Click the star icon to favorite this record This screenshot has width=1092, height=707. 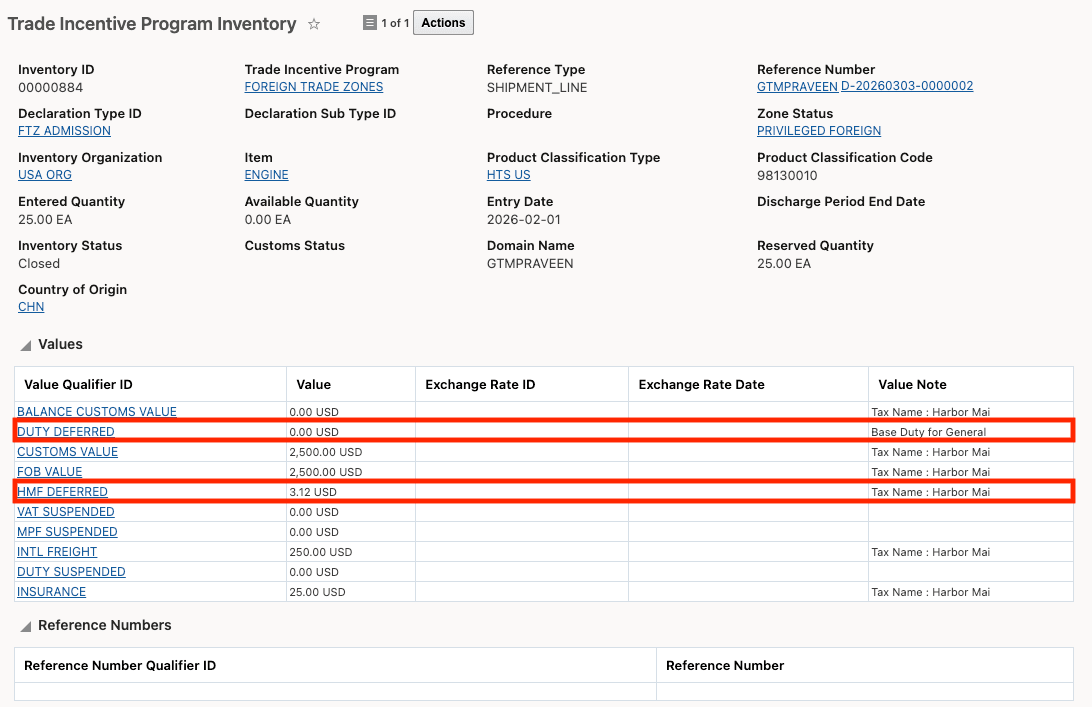tap(313, 23)
